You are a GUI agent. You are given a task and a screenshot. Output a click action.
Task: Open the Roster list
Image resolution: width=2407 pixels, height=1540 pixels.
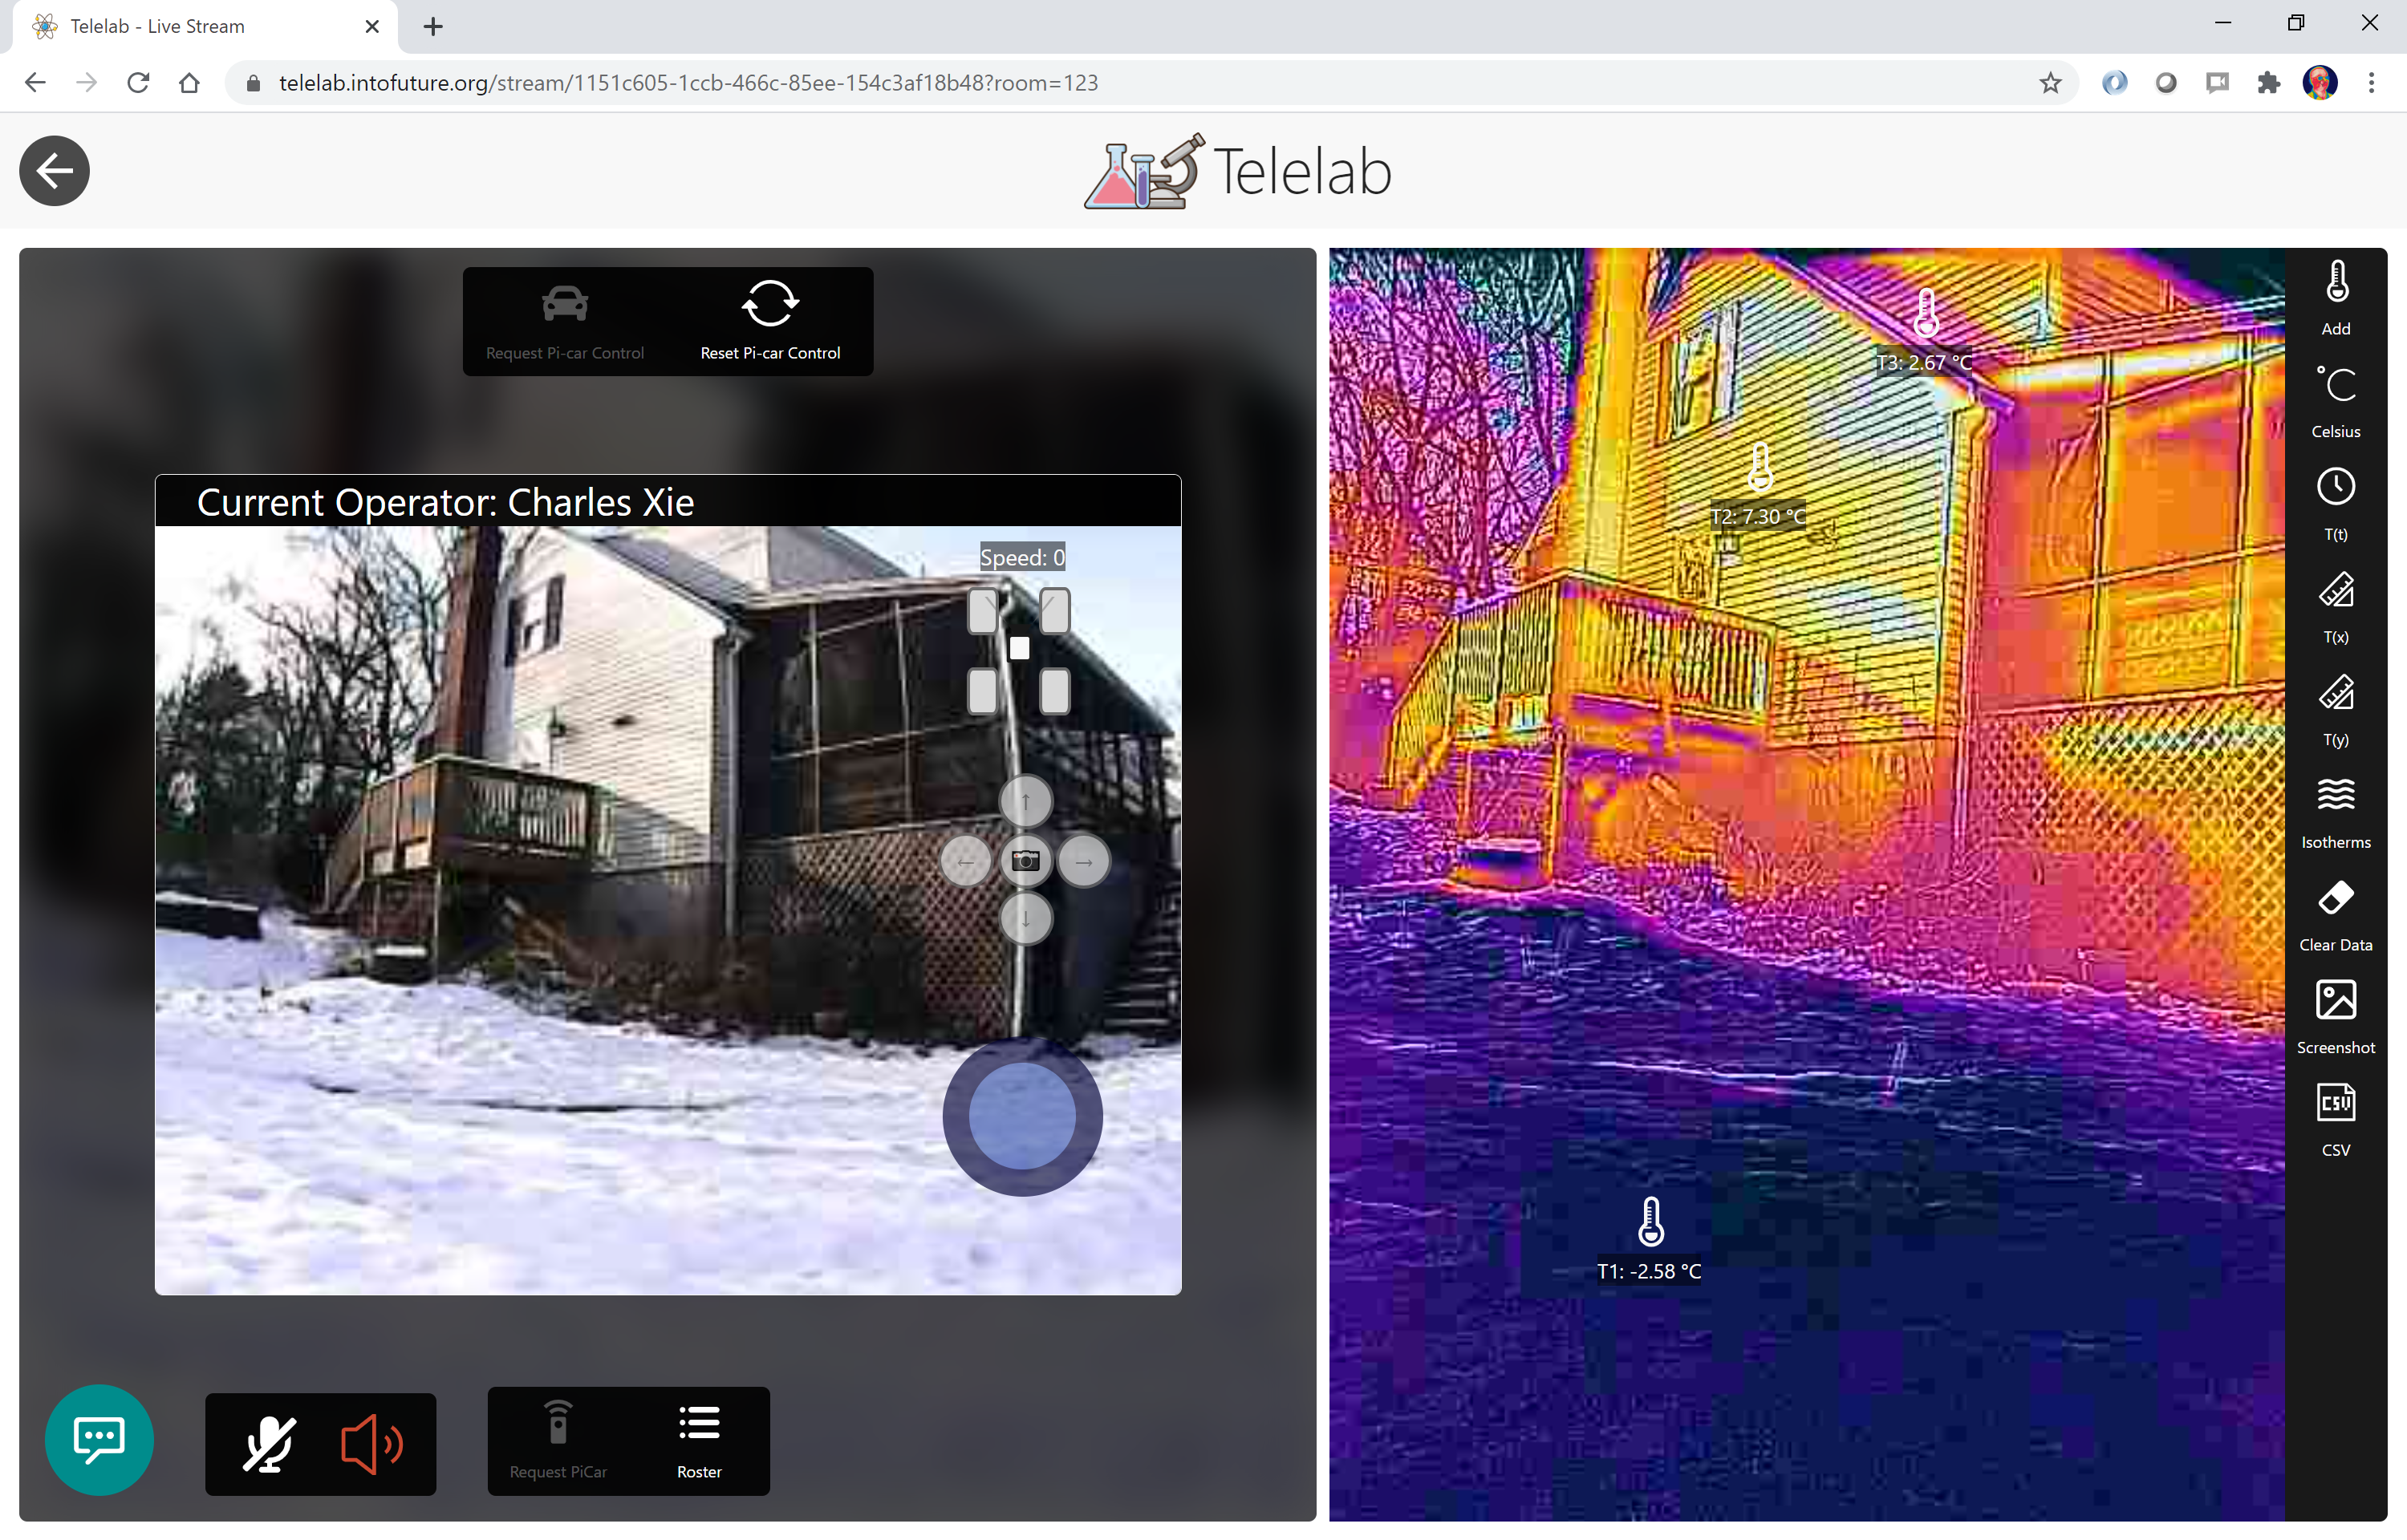pos(699,1440)
